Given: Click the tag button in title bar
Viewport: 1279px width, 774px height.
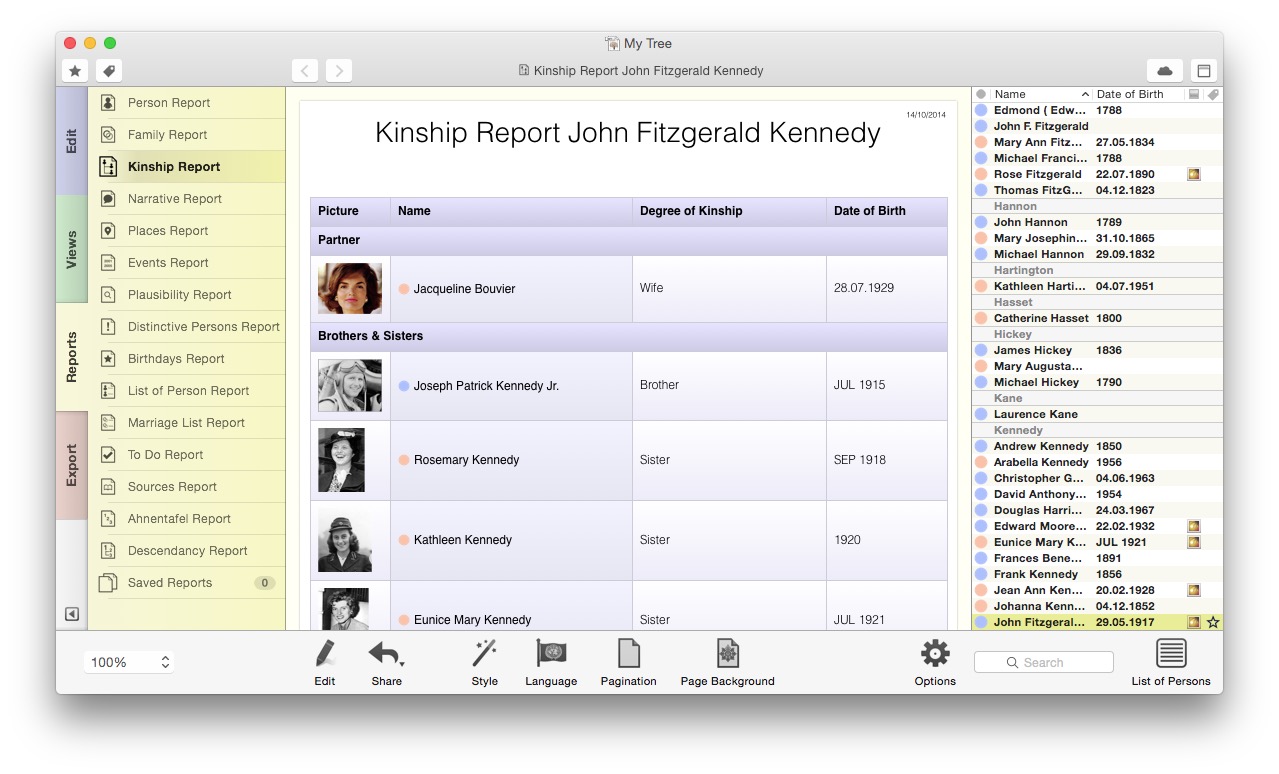Looking at the screenshot, I should (109, 71).
